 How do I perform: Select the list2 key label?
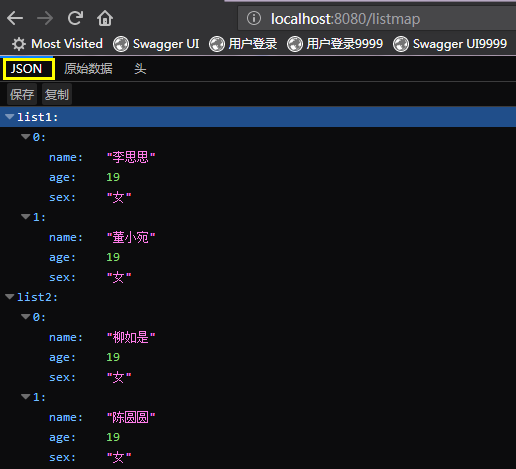pos(37,297)
